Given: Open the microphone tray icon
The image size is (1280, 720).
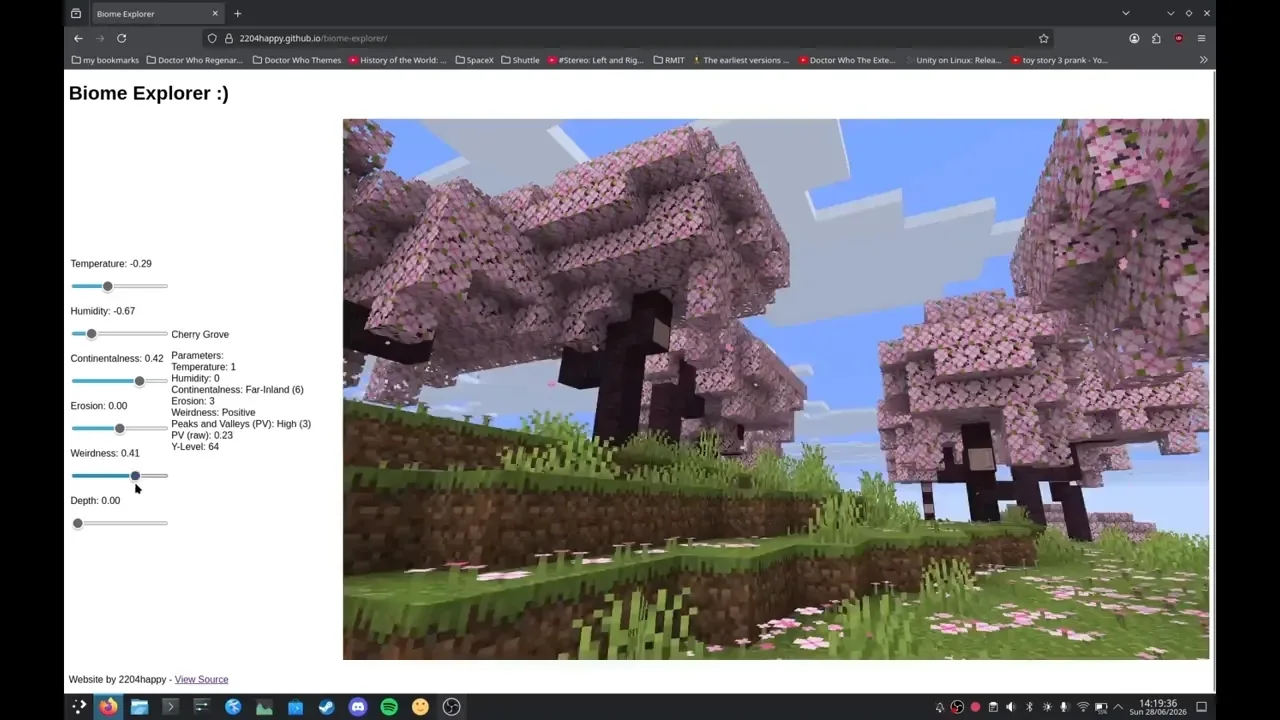Looking at the screenshot, I should click(x=1065, y=707).
